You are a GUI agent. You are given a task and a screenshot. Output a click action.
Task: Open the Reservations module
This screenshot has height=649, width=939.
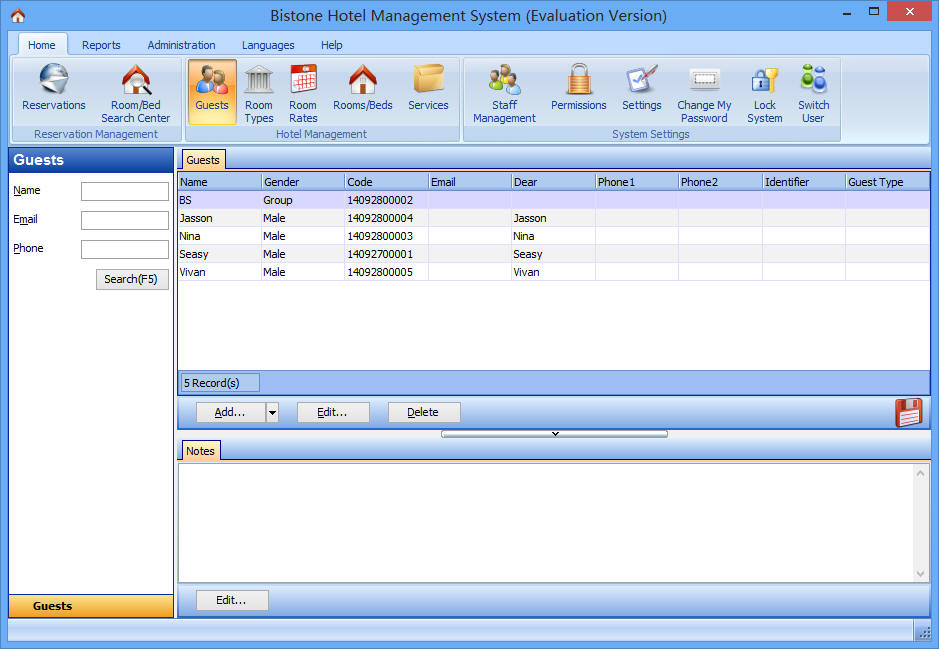tap(54, 88)
